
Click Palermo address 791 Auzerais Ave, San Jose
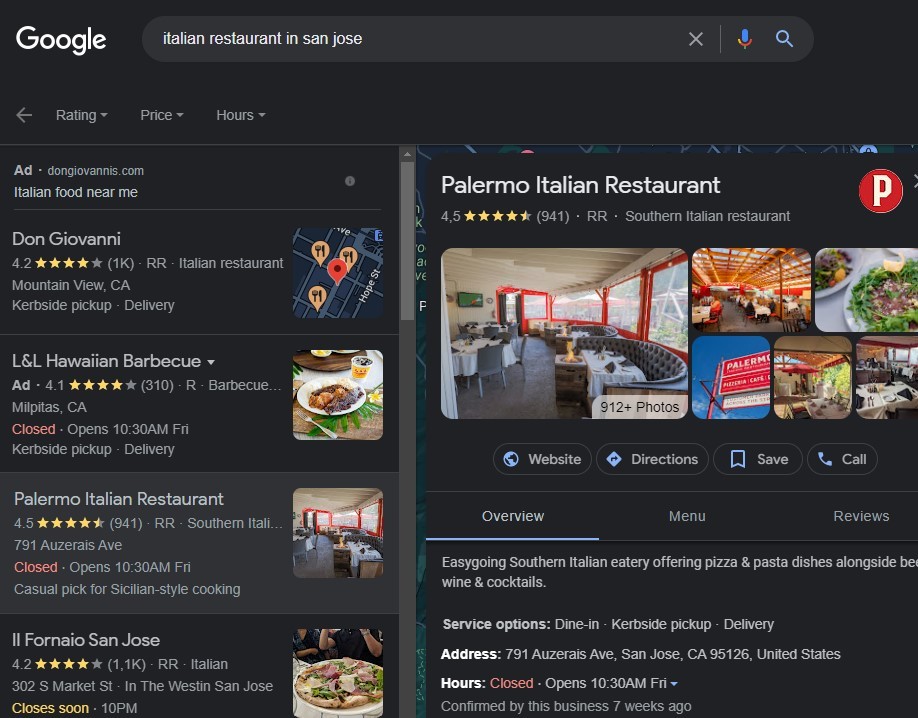[x=673, y=654]
